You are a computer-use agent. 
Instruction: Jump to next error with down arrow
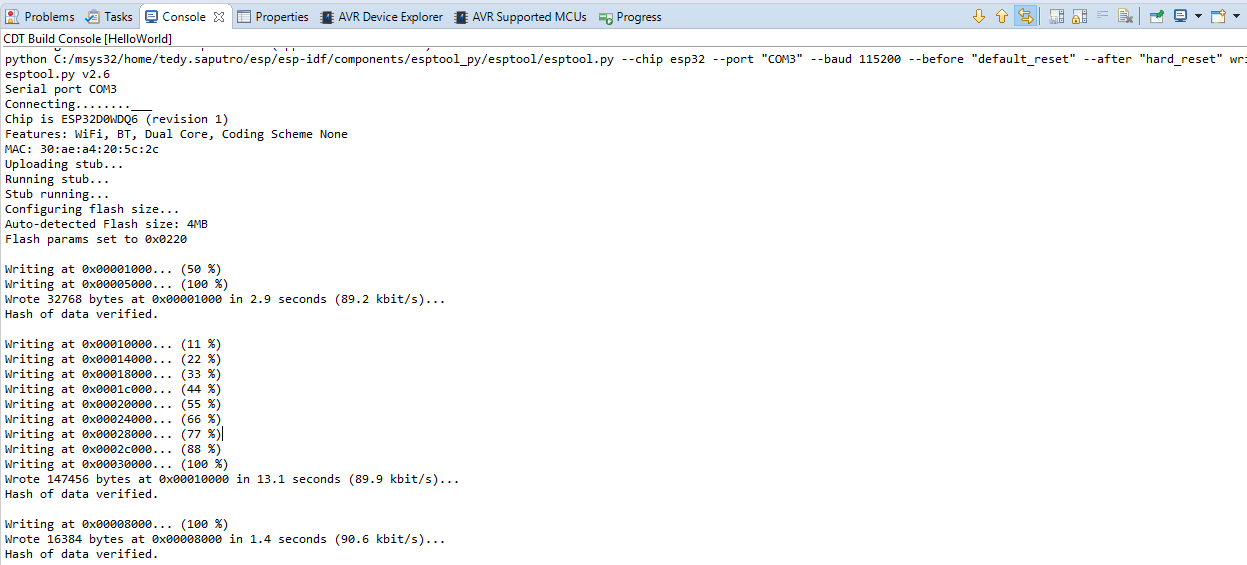[x=978, y=16]
